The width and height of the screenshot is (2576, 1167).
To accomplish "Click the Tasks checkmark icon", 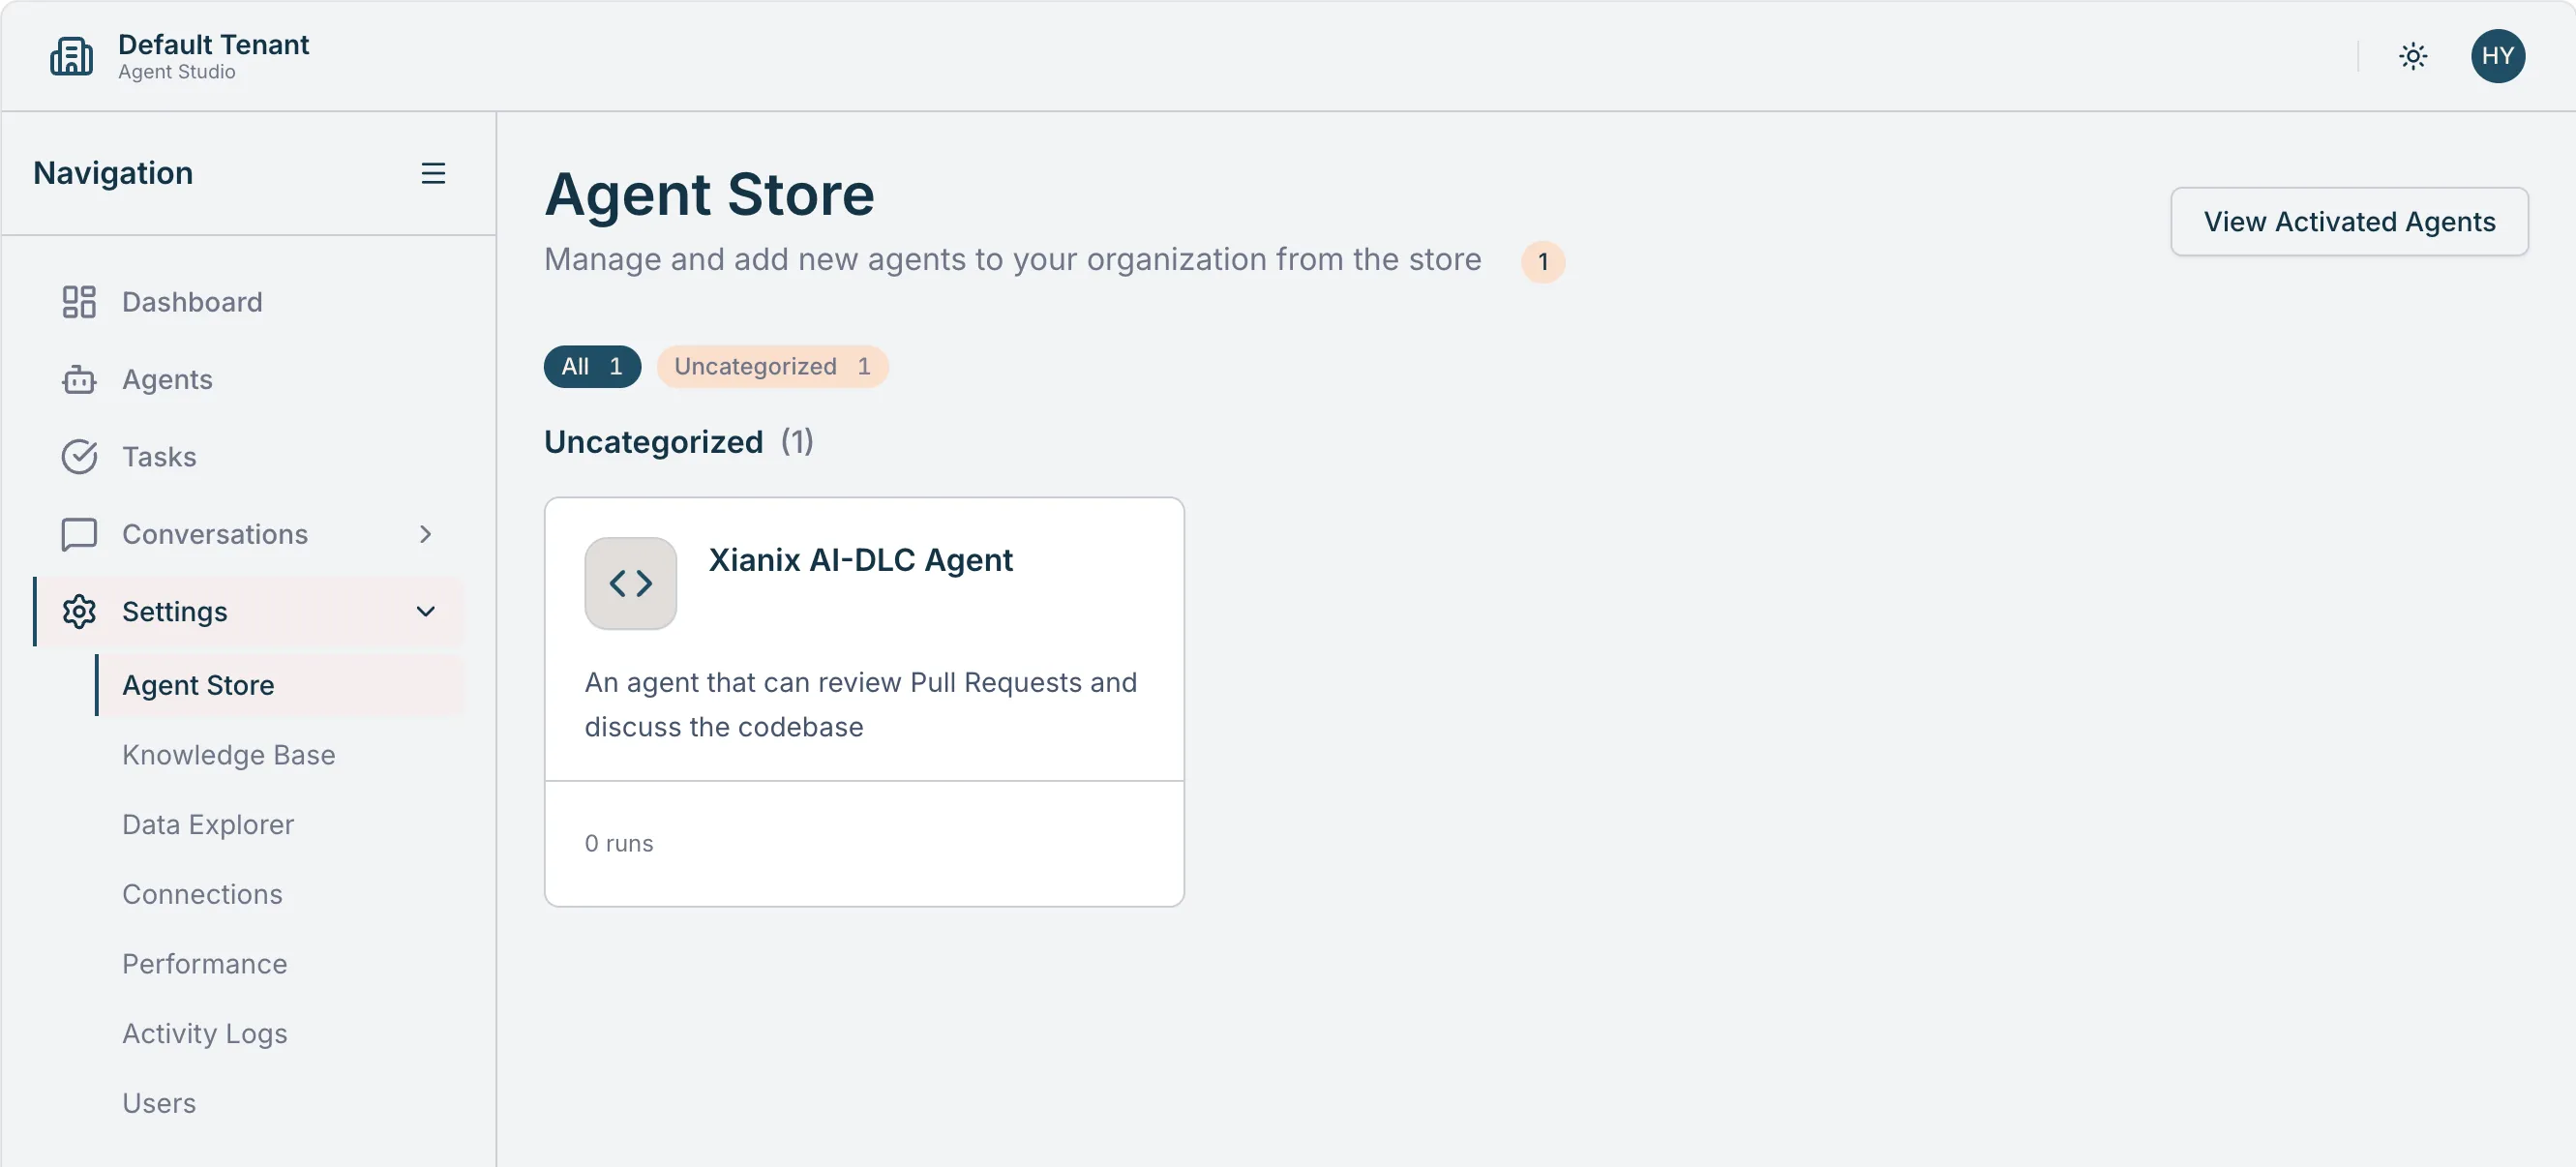I will 79,457.
